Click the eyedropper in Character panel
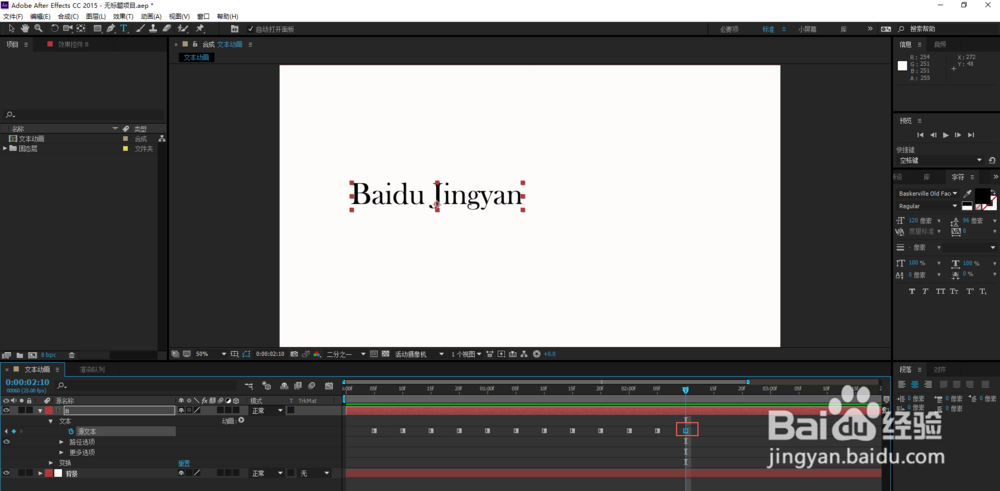Screen dimensions: 1000x491 [x=967, y=194]
